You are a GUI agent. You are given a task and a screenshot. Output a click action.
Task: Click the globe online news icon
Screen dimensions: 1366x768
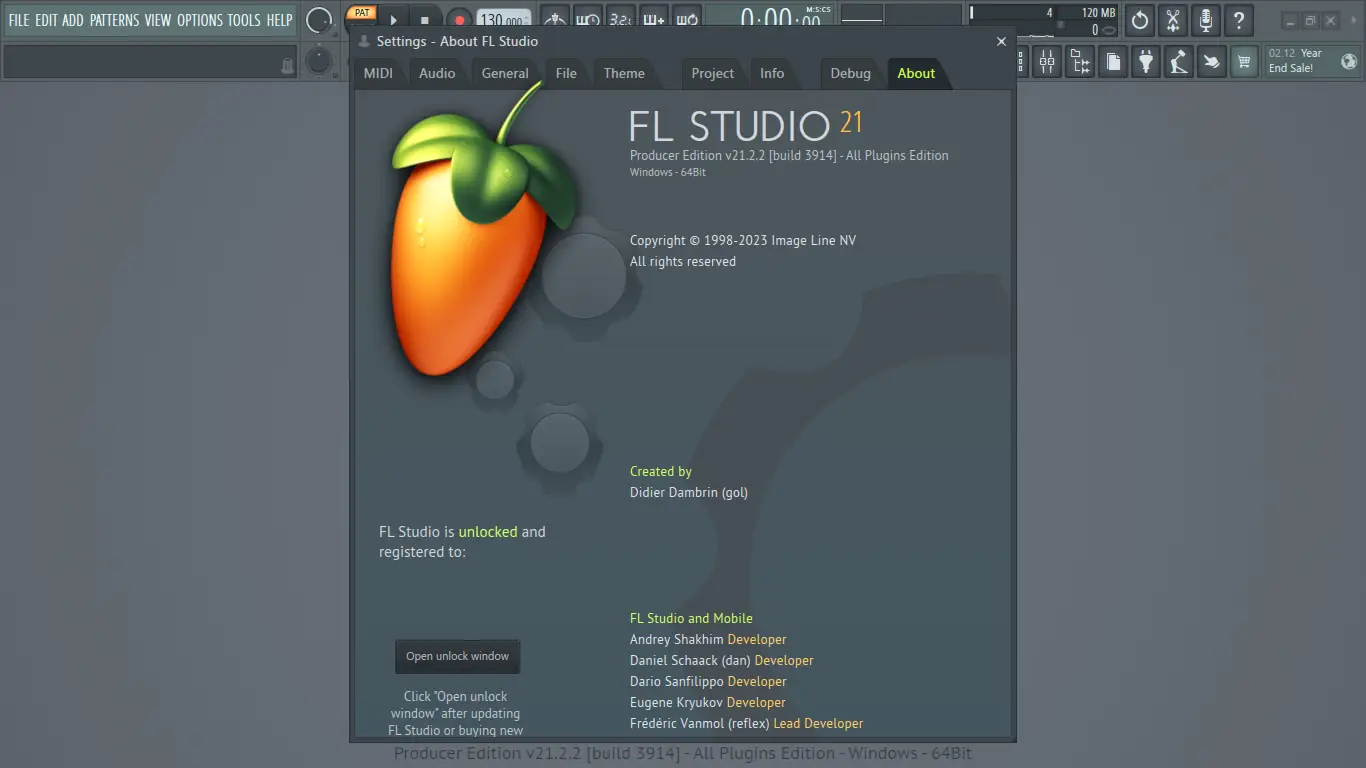(1349, 61)
